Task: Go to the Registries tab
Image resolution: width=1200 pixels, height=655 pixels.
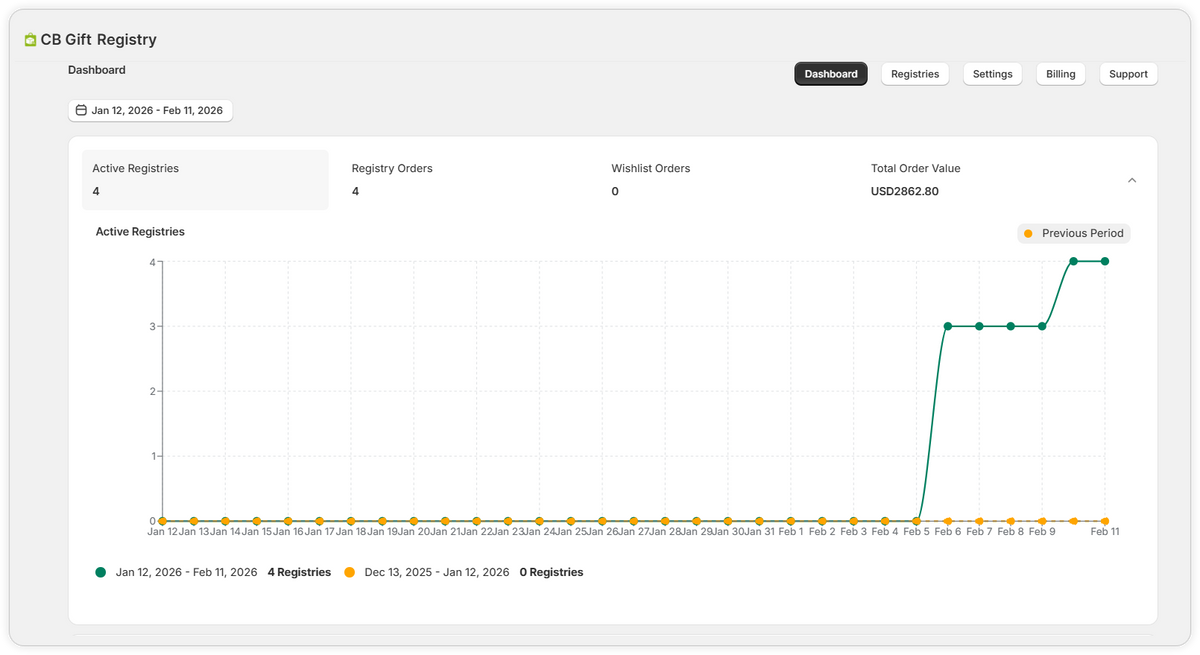Action: (915, 74)
